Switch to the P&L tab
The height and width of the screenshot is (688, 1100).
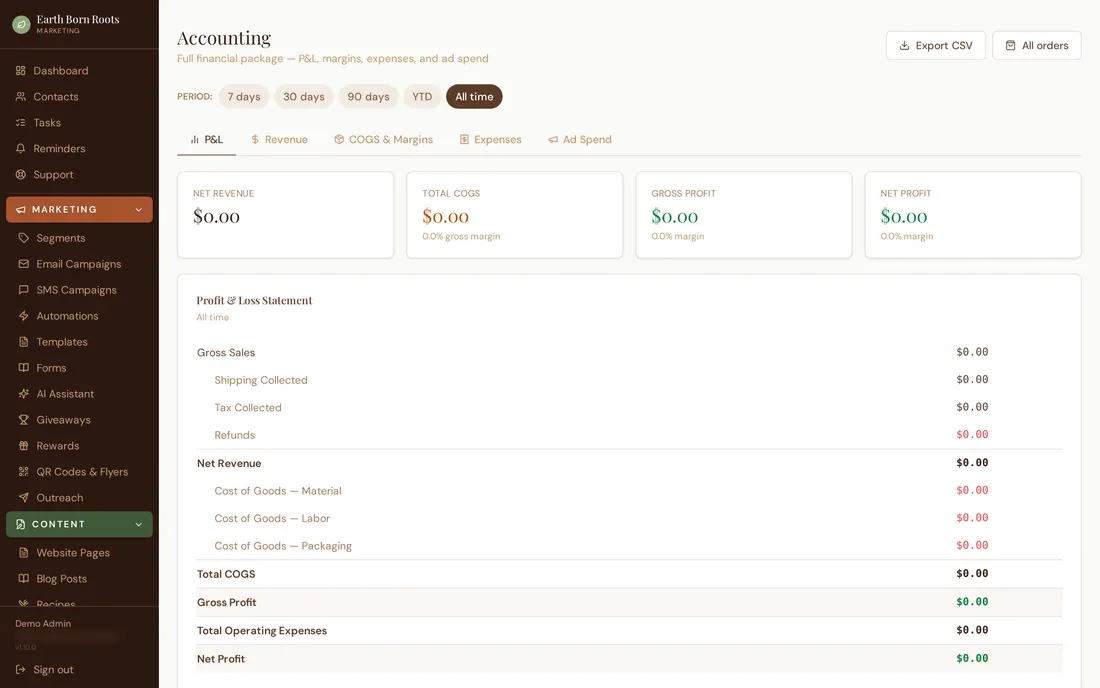click(206, 140)
